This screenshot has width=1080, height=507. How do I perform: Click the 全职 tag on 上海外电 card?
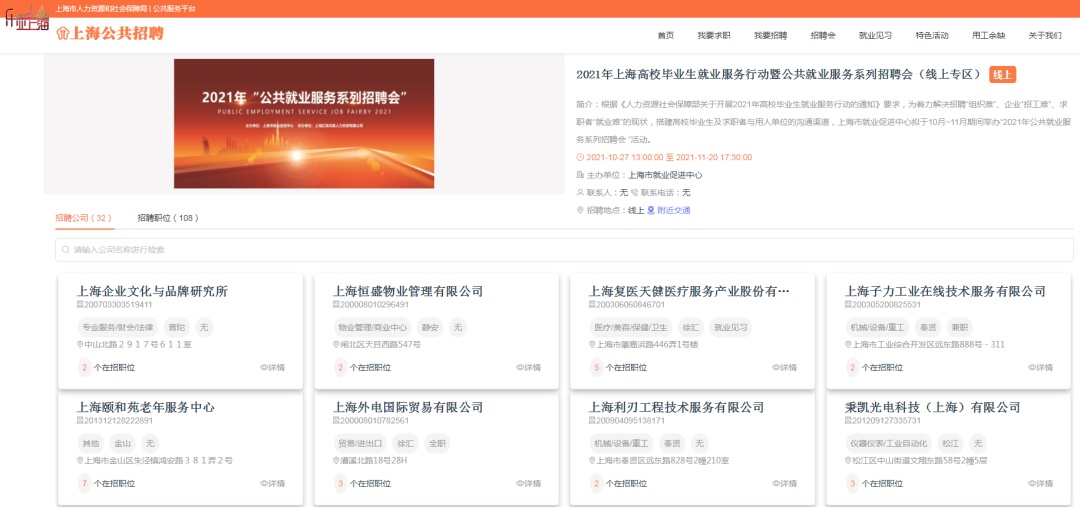coord(436,443)
